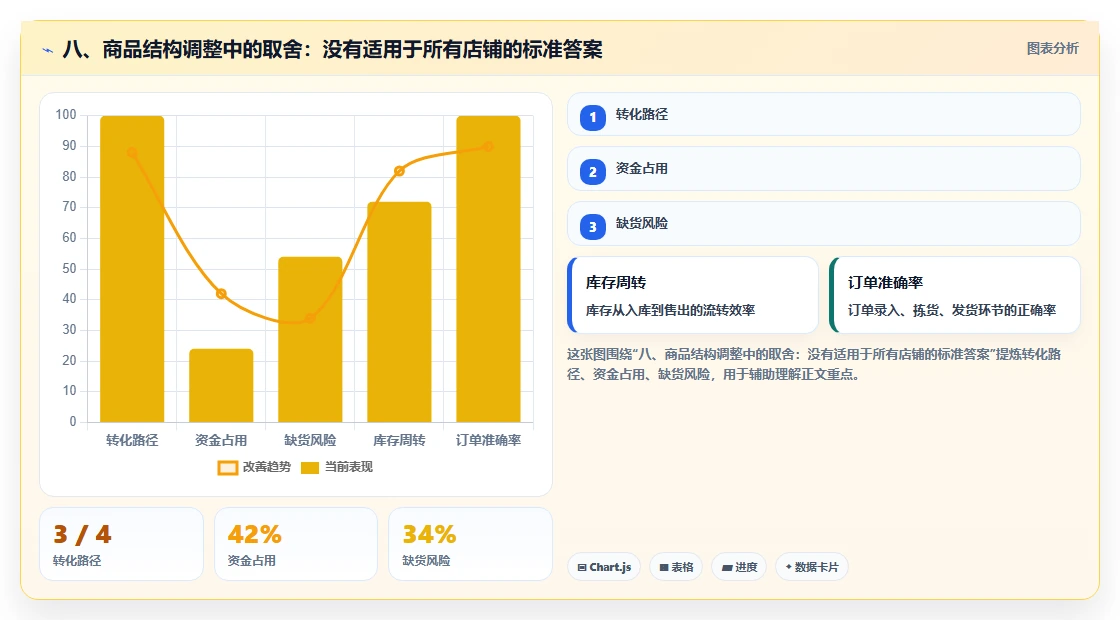Open the 转化路径 list item
Viewport: 1120px width, 620px height.
click(x=824, y=114)
